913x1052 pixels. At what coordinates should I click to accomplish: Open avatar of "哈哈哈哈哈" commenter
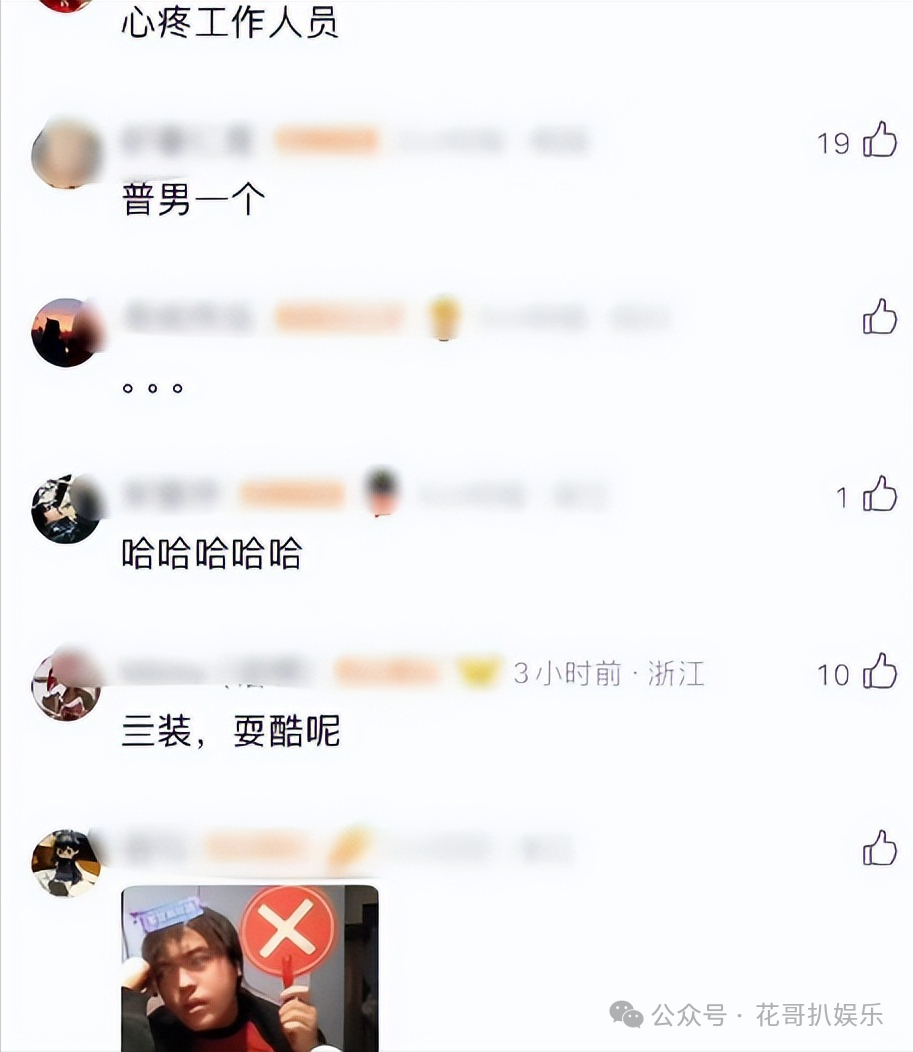click(66, 509)
